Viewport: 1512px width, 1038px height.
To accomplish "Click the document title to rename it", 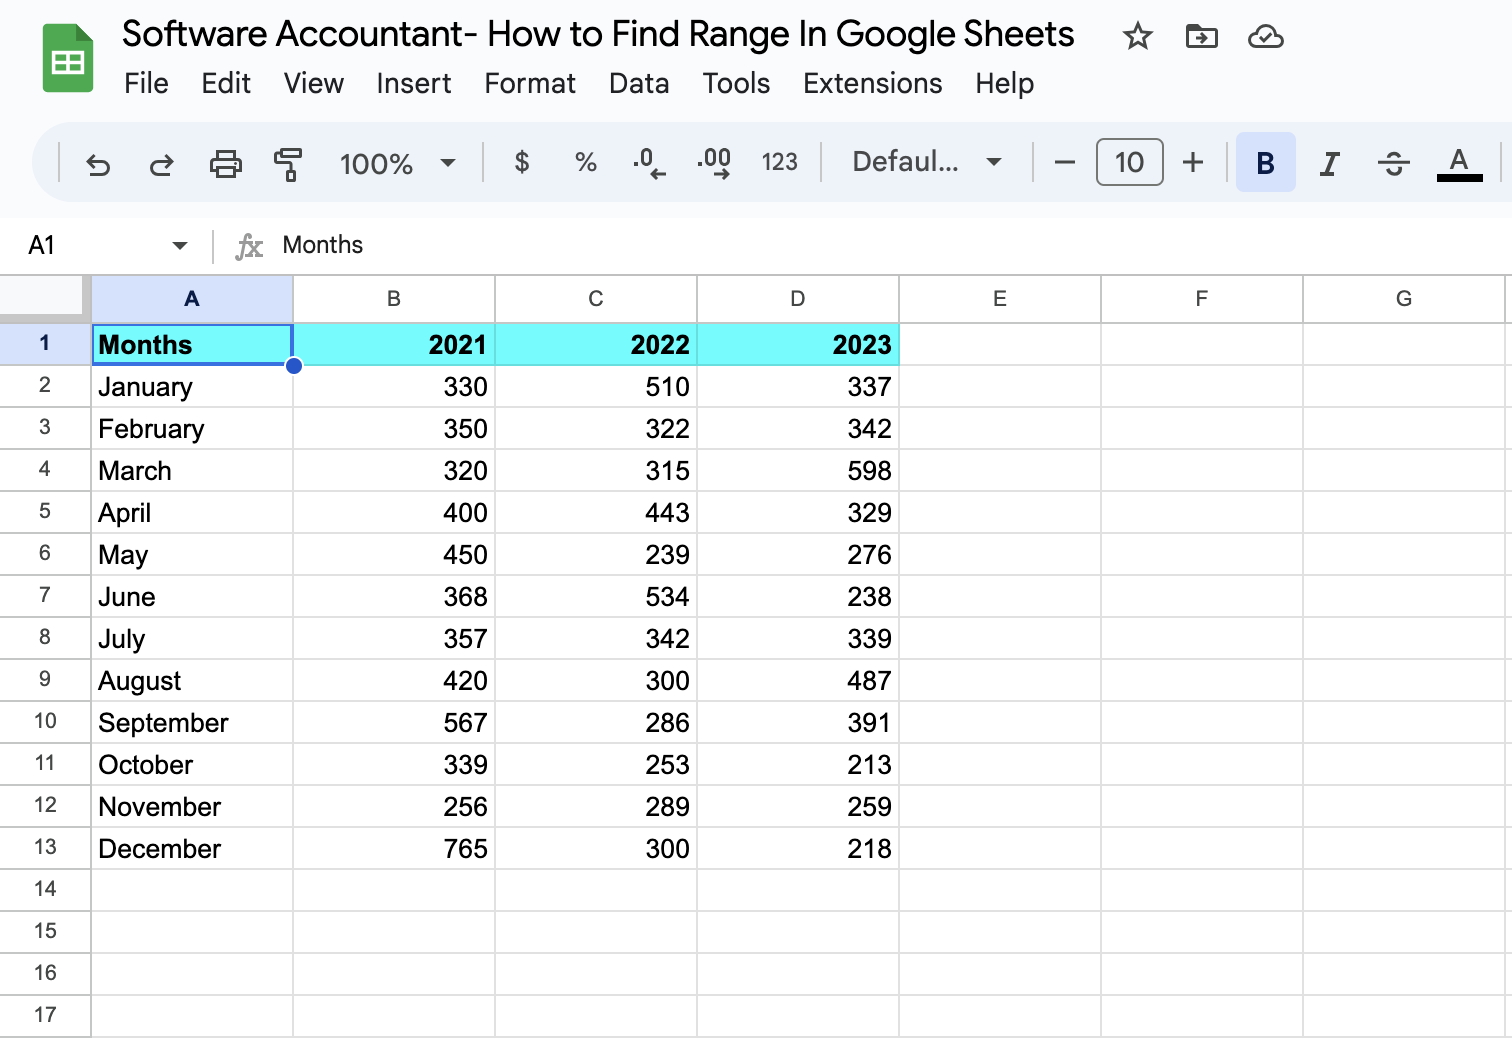I will (598, 34).
